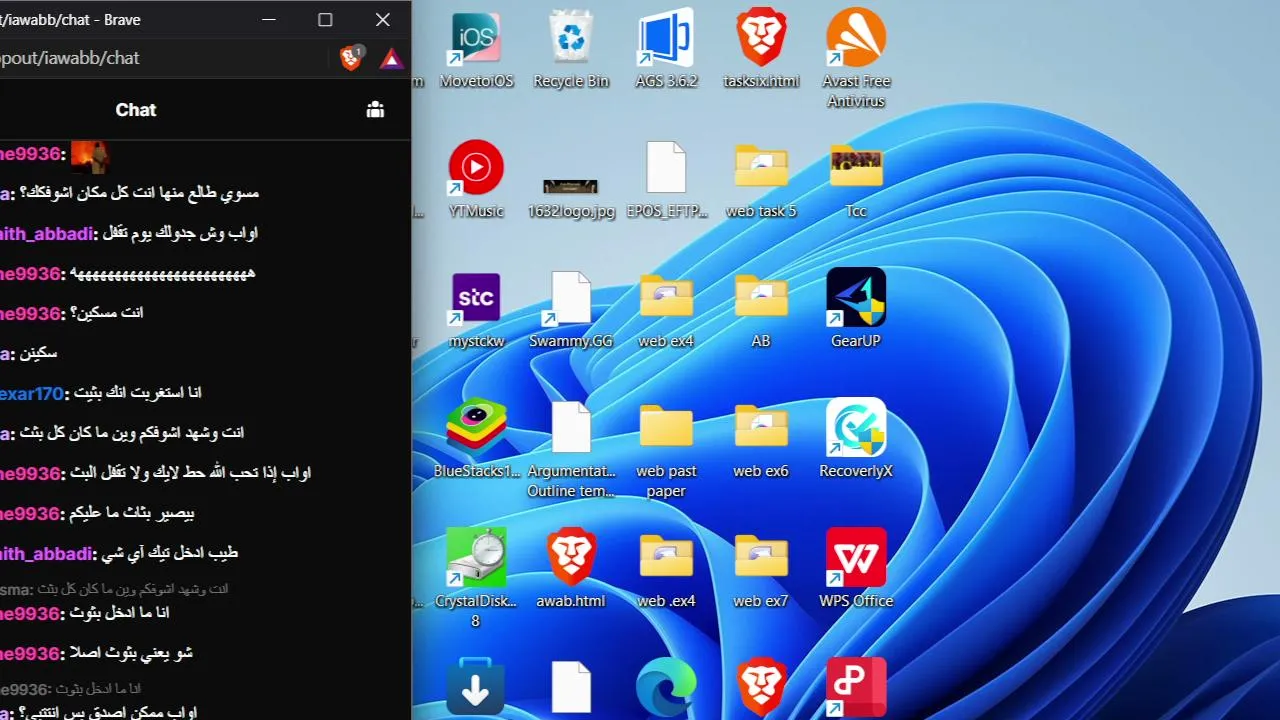
Task: Open CrystalDisk 8 shortcut
Action: coord(476,578)
